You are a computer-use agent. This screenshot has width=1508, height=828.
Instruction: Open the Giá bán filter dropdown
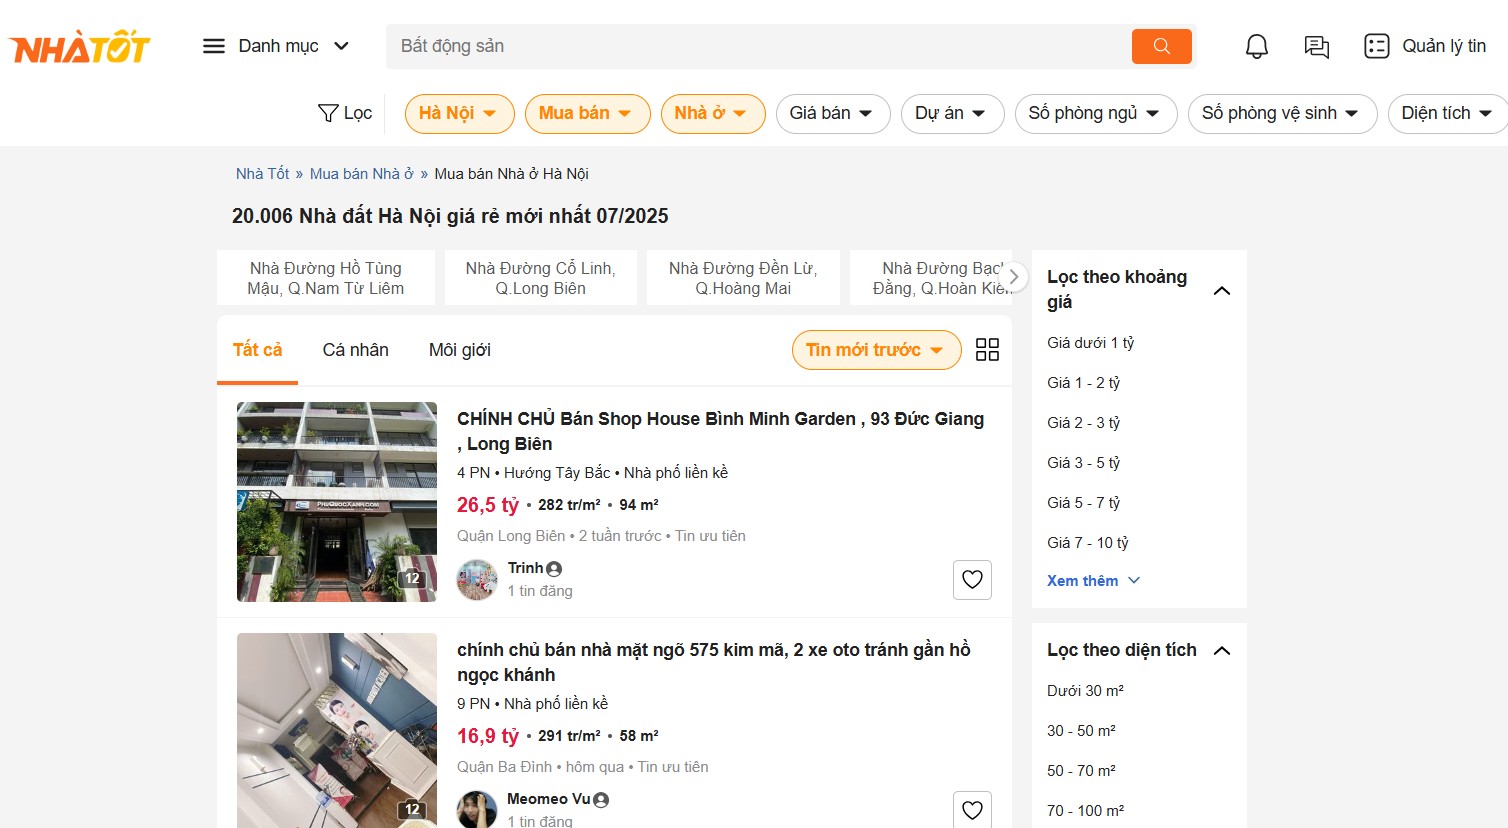pyautogui.click(x=833, y=113)
